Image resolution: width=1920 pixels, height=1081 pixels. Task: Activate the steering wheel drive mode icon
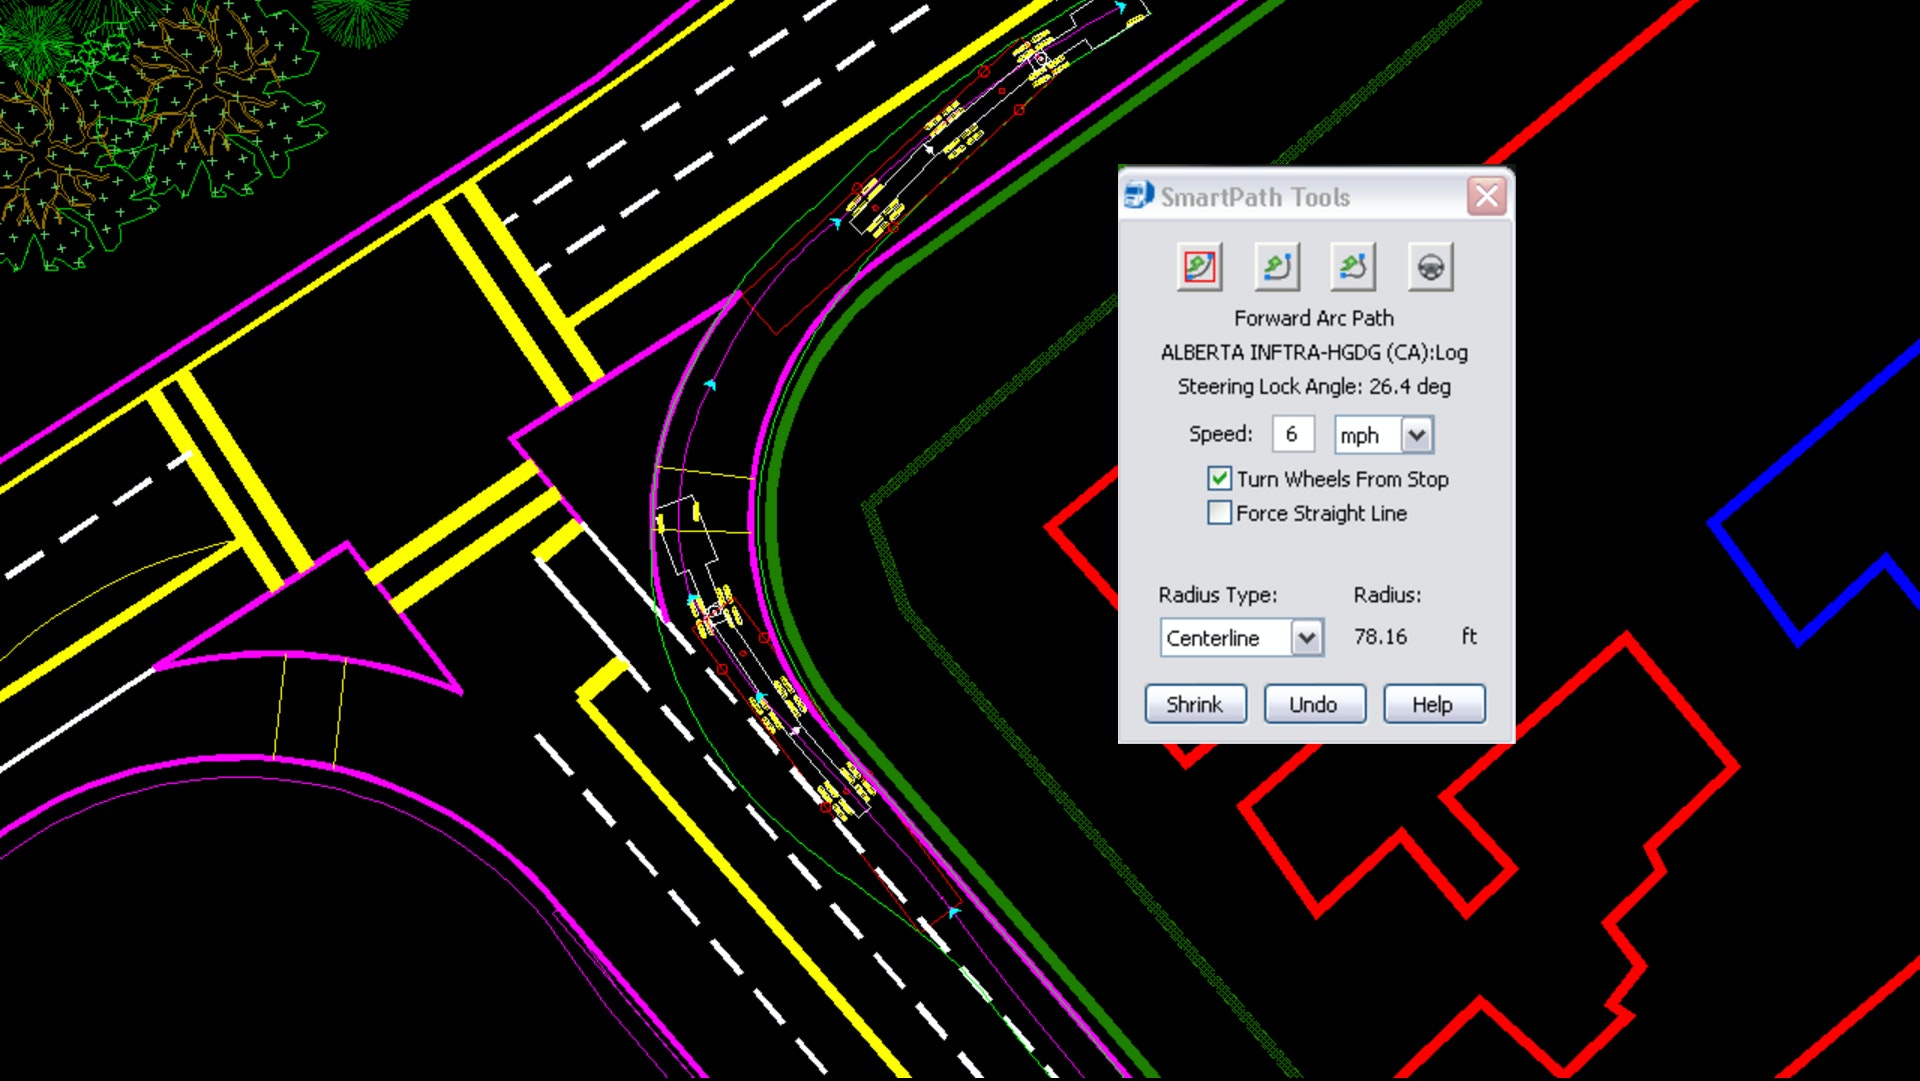1430,267
